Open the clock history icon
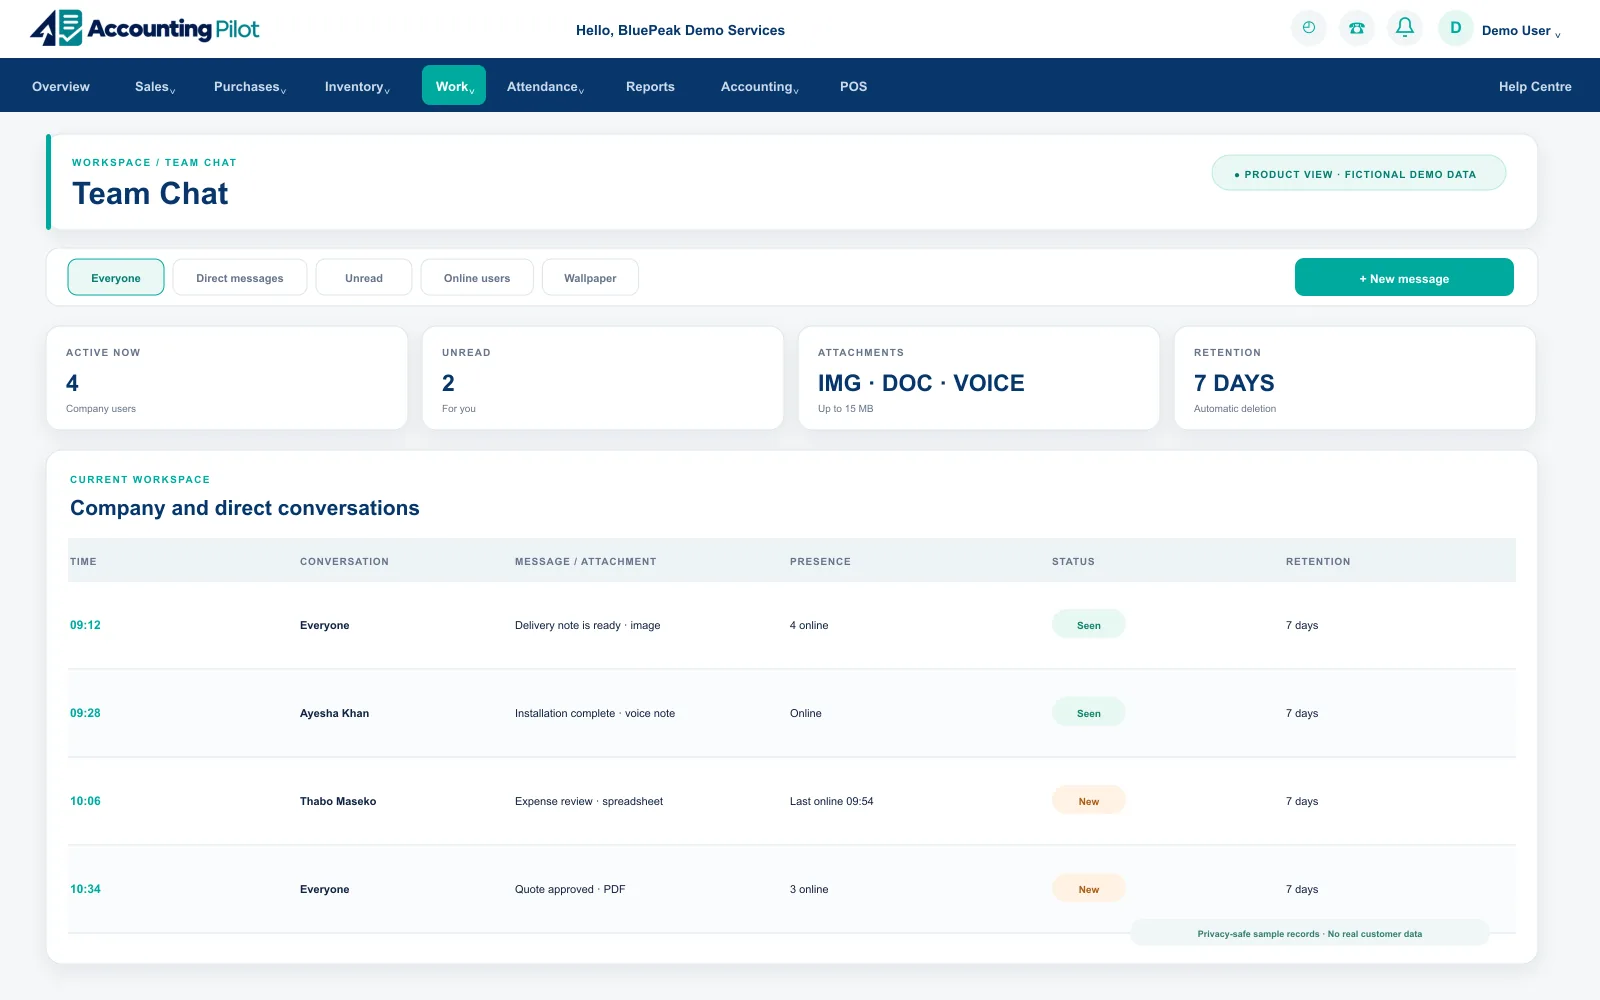 [x=1309, y=28]
